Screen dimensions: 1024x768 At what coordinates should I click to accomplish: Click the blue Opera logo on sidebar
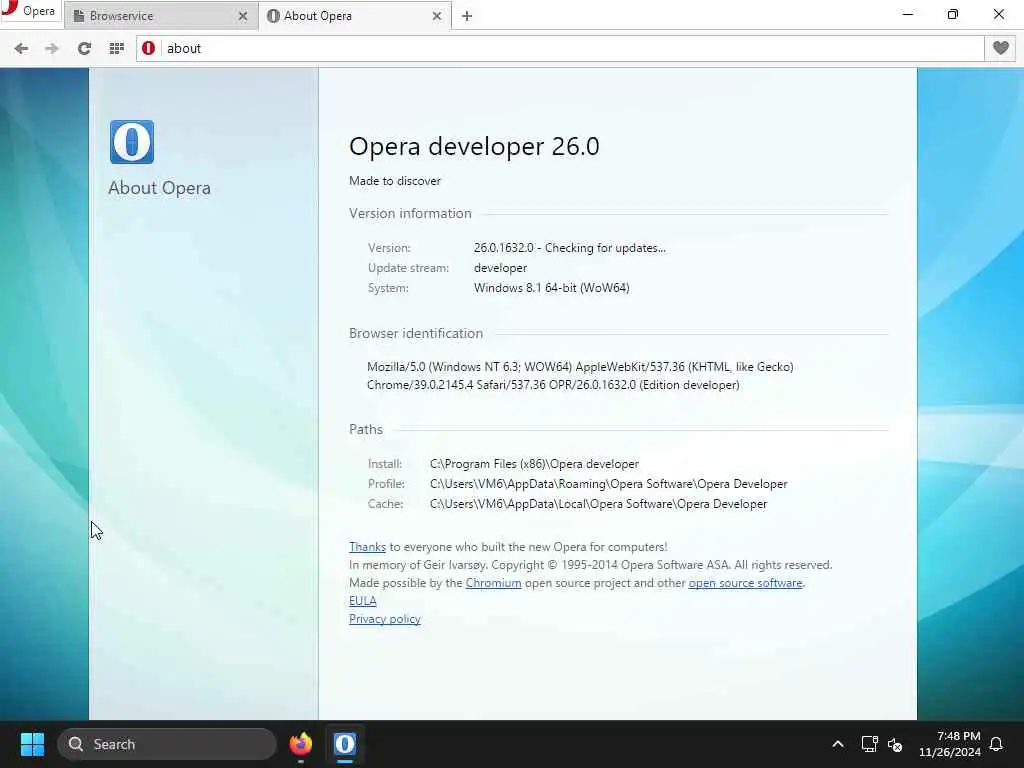(x=132, y=142)
